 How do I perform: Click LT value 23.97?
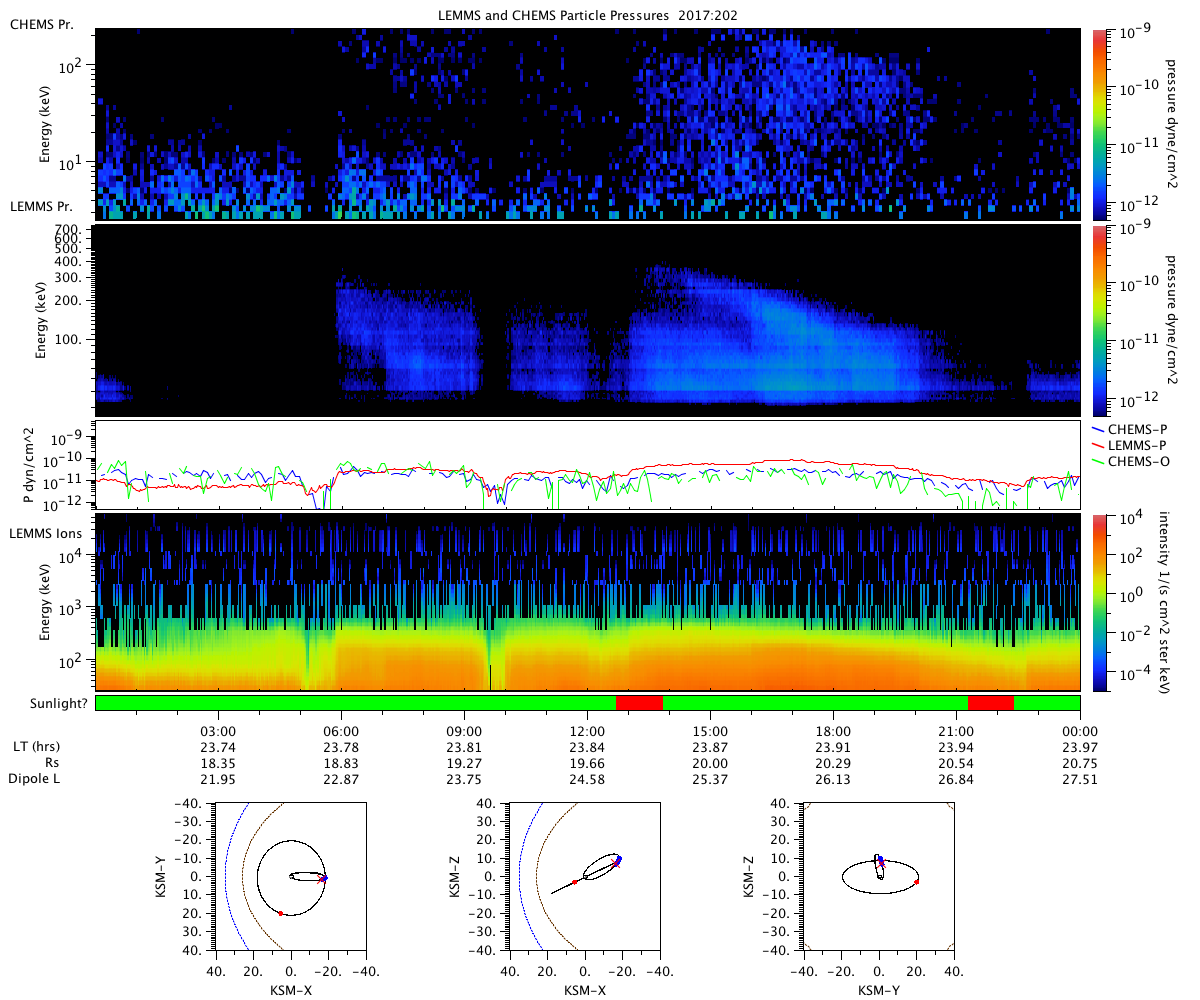pyautogui.click(x=1080, y=747)
